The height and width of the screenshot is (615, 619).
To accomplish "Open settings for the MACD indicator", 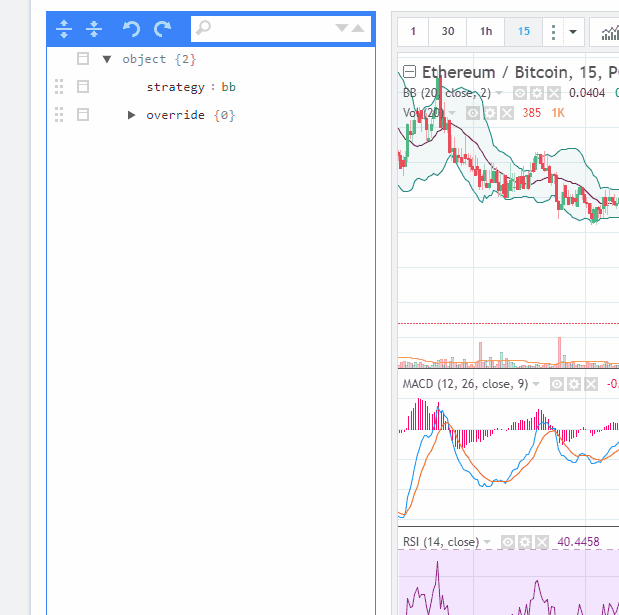I will coord(574,384).
